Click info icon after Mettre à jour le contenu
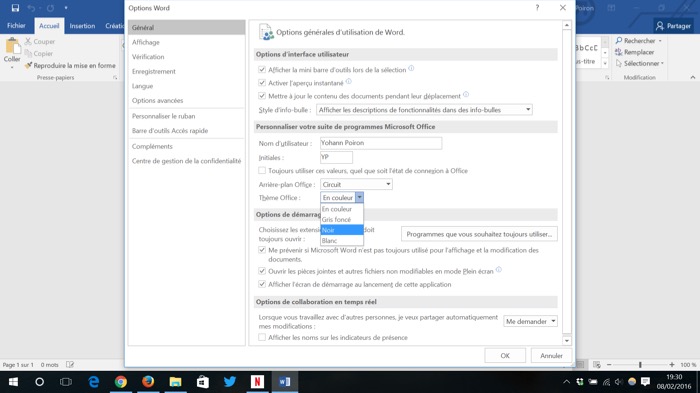700x393 pixels. [466, 94]
